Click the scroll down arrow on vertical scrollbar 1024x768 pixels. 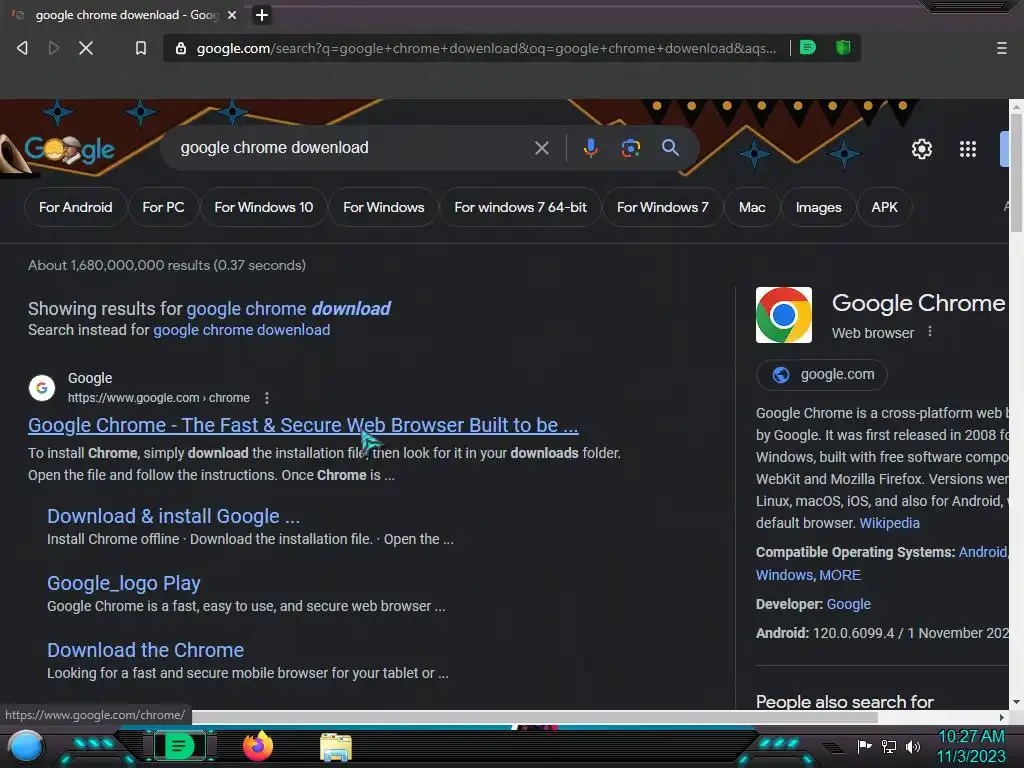click(x=1016, y=702)
